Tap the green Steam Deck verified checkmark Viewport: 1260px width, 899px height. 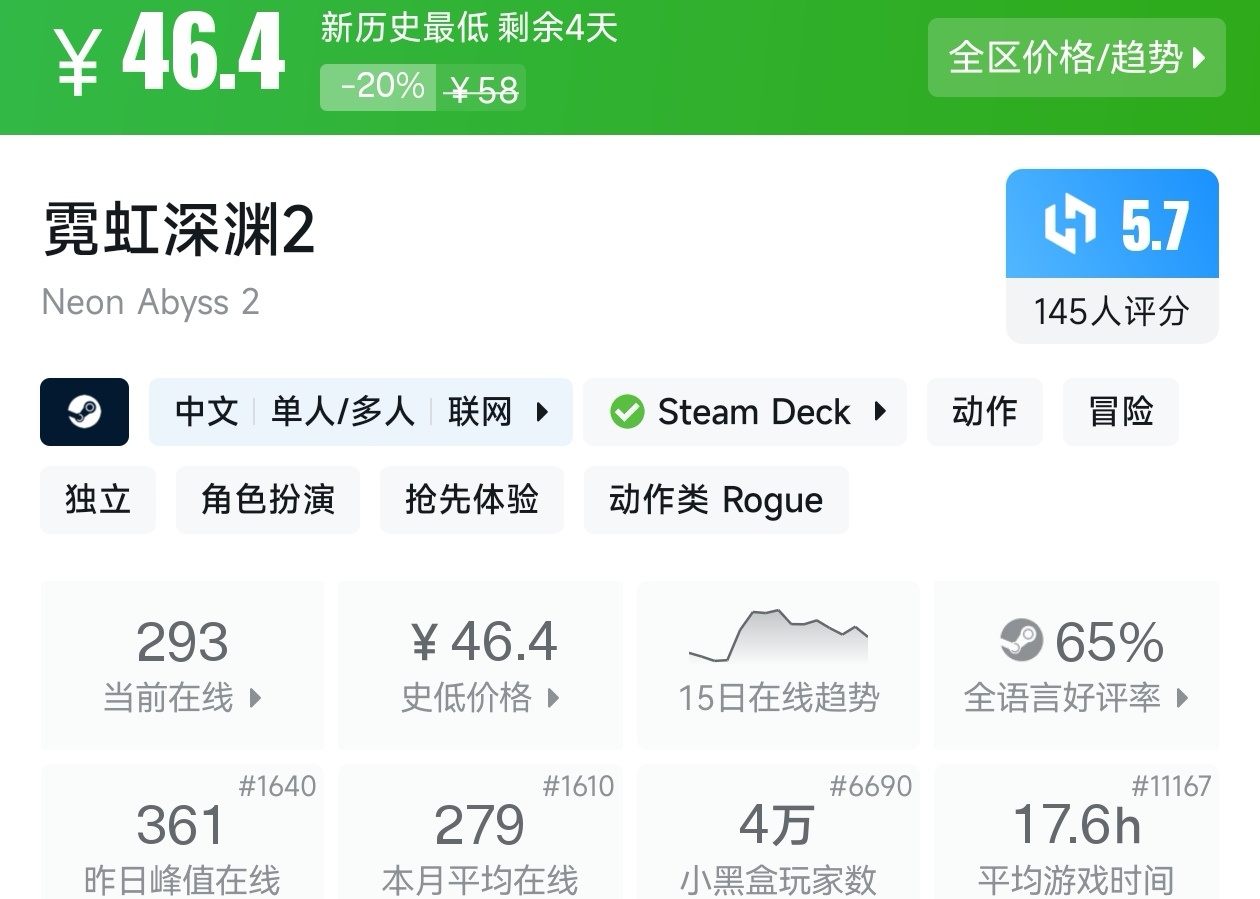[627, 412]
